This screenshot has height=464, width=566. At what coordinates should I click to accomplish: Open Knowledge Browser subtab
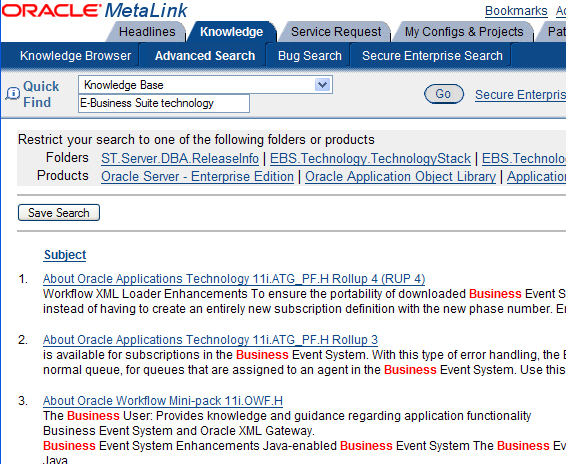point(75,56)
